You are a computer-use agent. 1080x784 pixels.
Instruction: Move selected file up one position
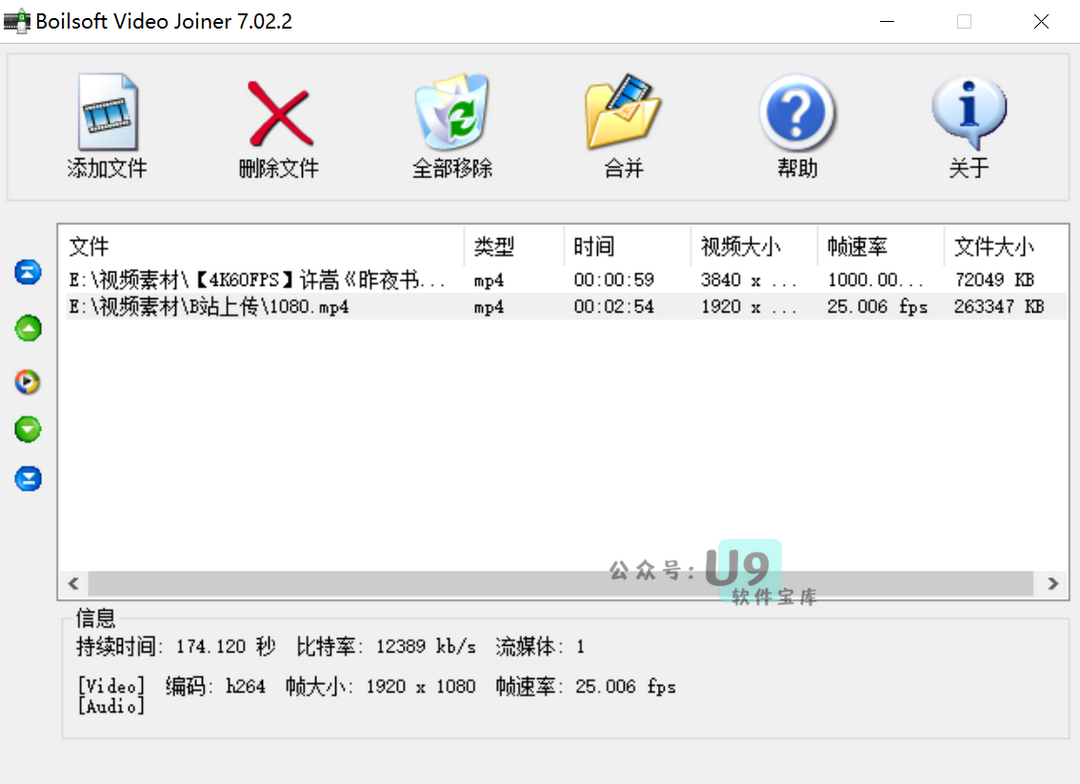click(x=28, y=329)
